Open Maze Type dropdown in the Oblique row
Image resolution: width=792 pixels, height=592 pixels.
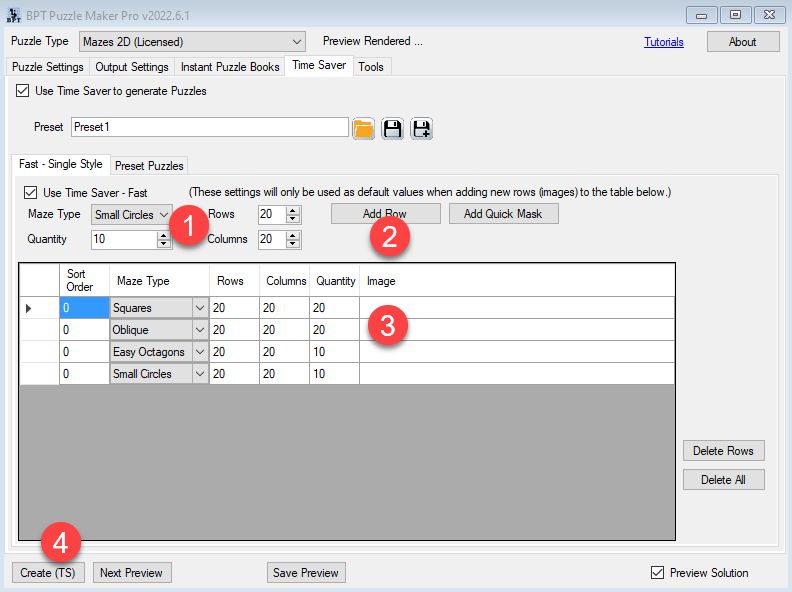click(200, 330)
